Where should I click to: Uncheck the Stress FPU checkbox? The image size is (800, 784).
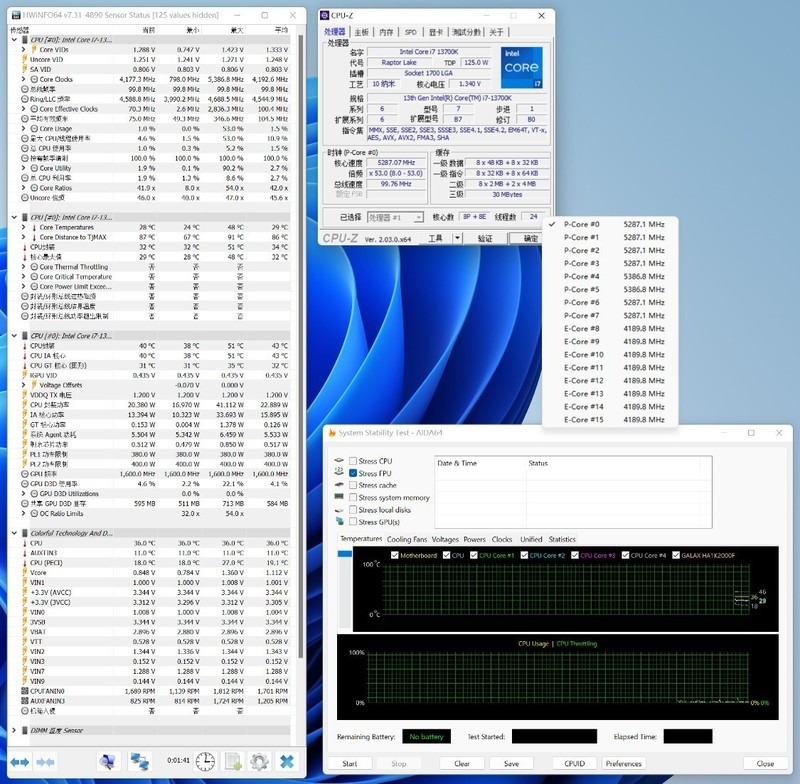(x=354, y=473)
